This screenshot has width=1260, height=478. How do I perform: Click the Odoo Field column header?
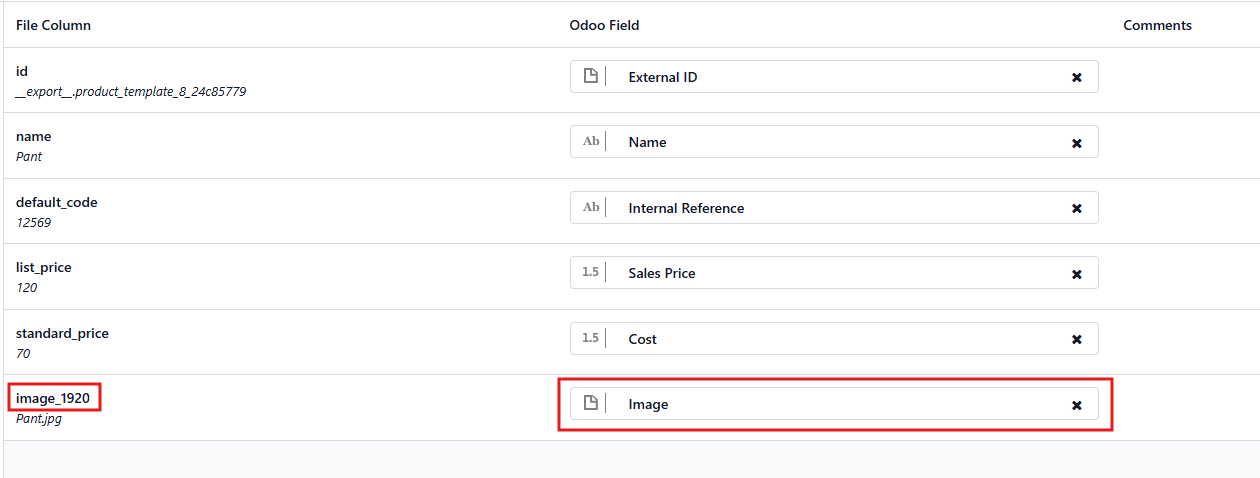coord(604,25)
